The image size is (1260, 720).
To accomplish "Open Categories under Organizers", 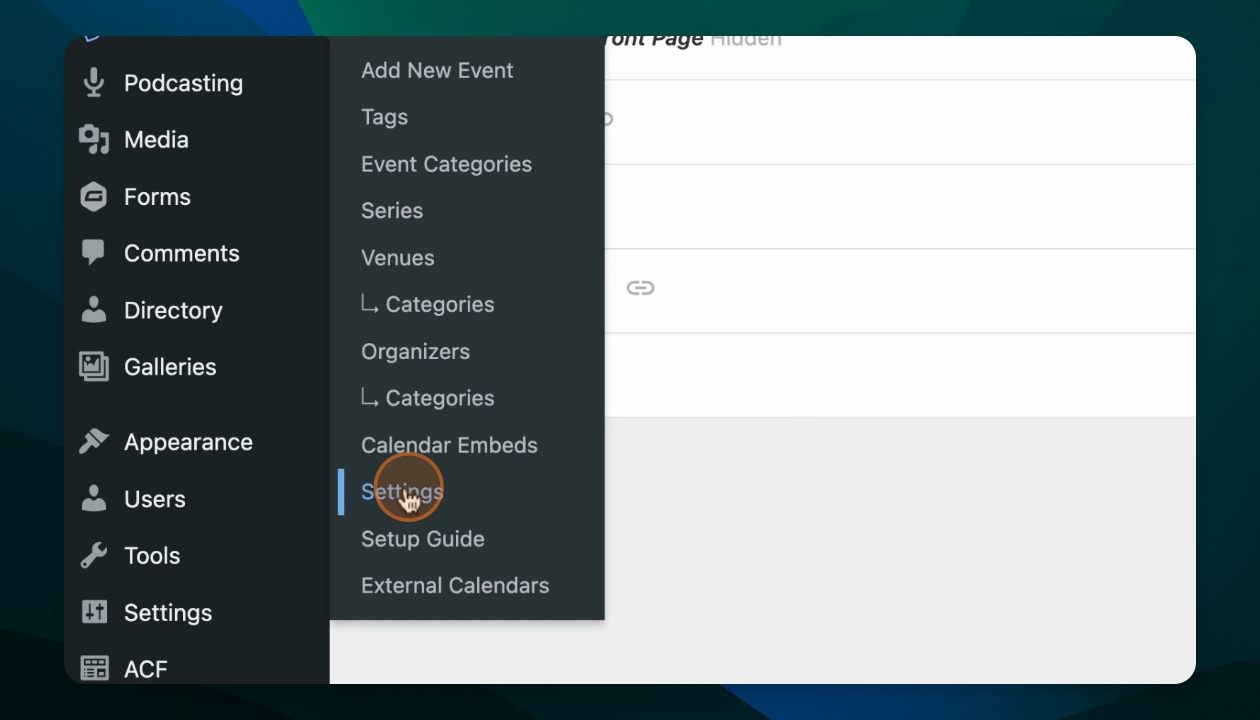I will pos(439,398).
